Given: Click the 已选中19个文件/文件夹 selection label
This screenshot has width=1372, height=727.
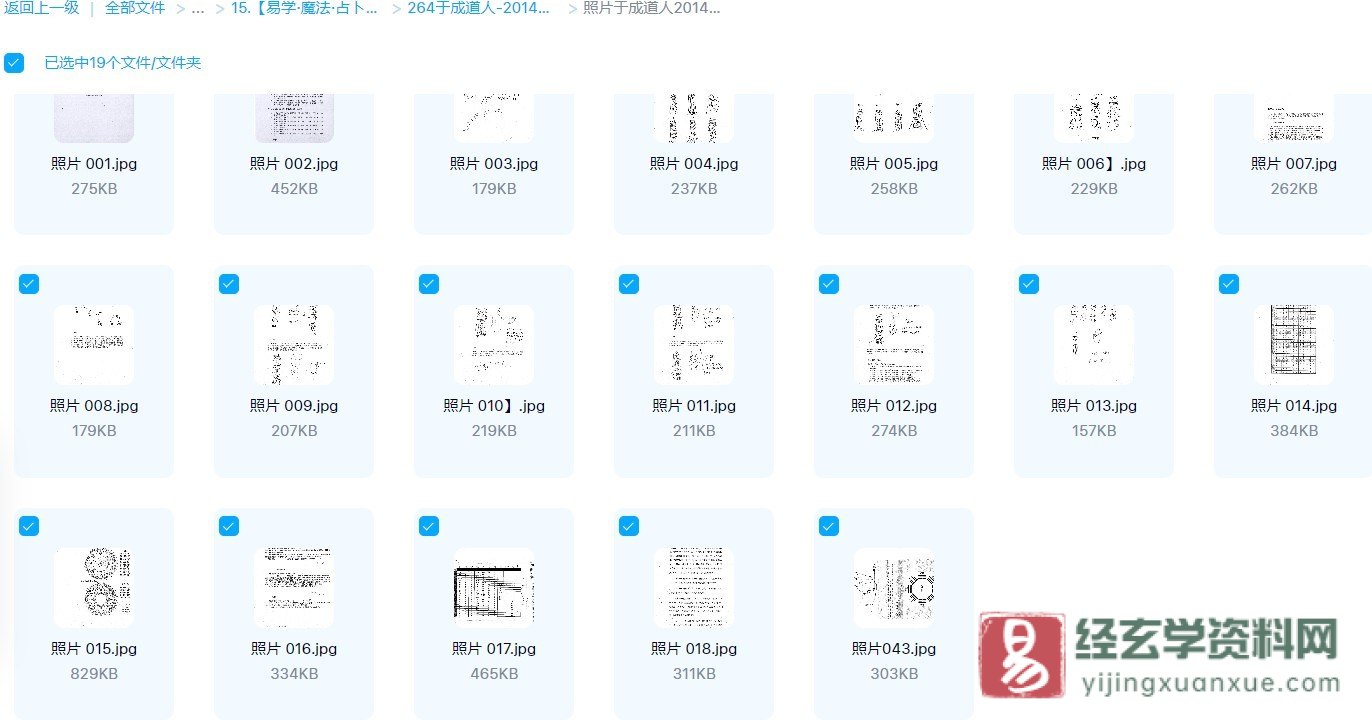Looking at the screenshot, I should click(123, 63).
